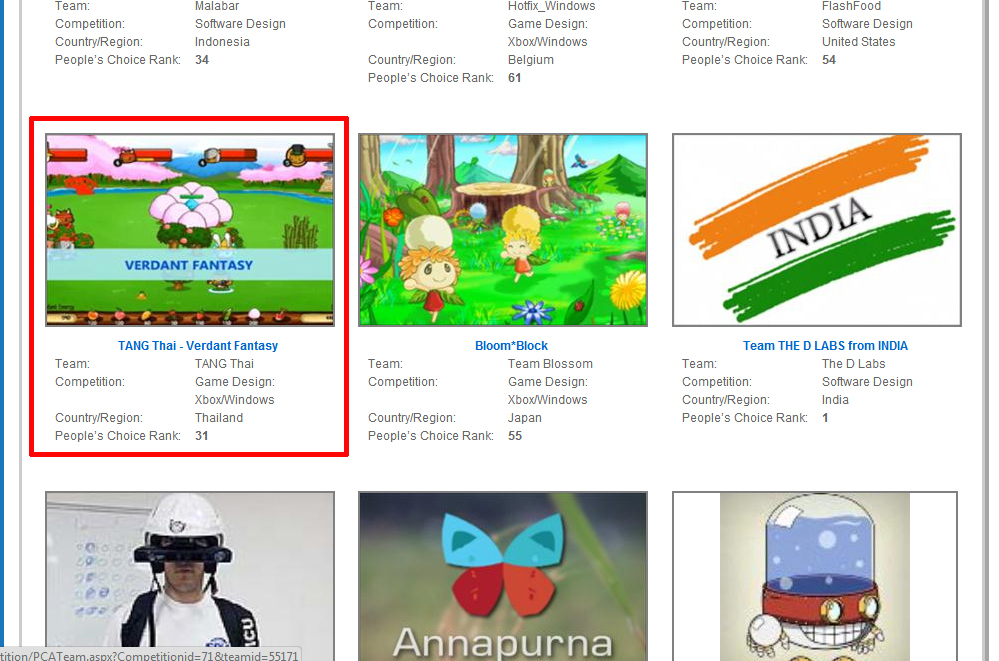Open the INDIA flag thumbnail image
This screenshot has width=999, height=661.
pos(816,230)
